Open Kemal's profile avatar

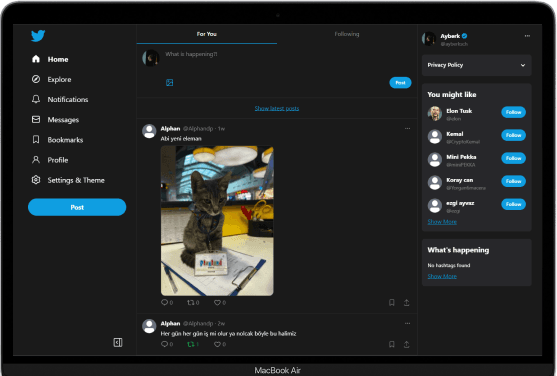pyautogui.click(x=434, y=136)
